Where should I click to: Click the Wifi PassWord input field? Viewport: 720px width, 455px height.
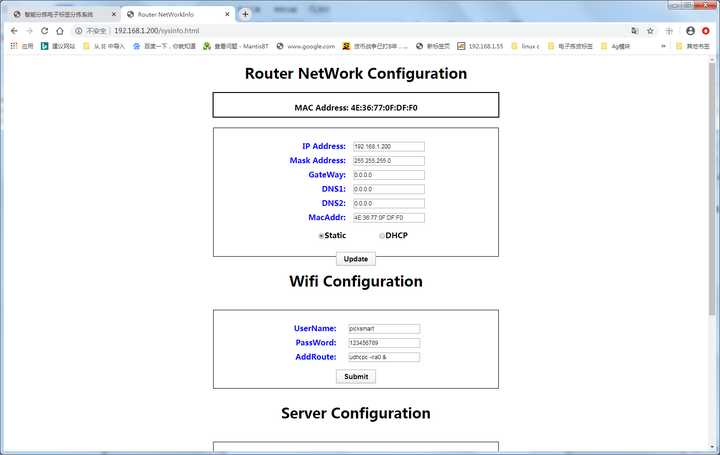point(384,343)
